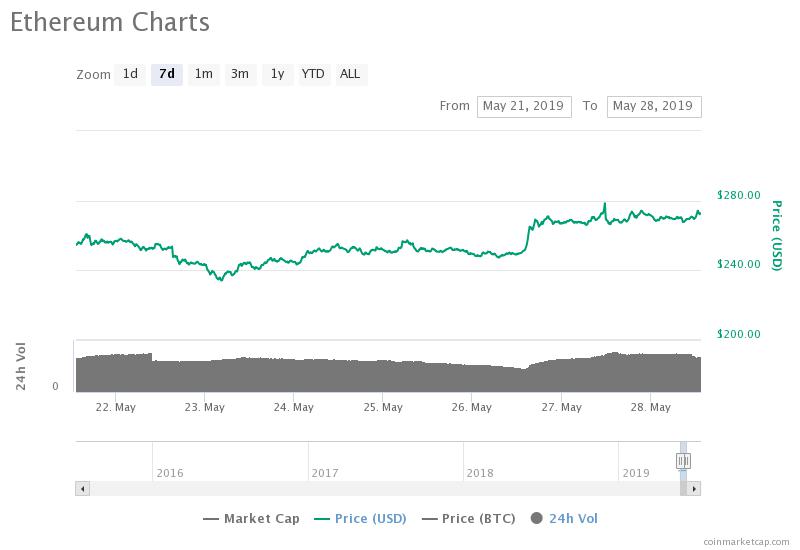Click the 28. May axis label
This screenshot has width=800, height=550.
tap(651, 407)
